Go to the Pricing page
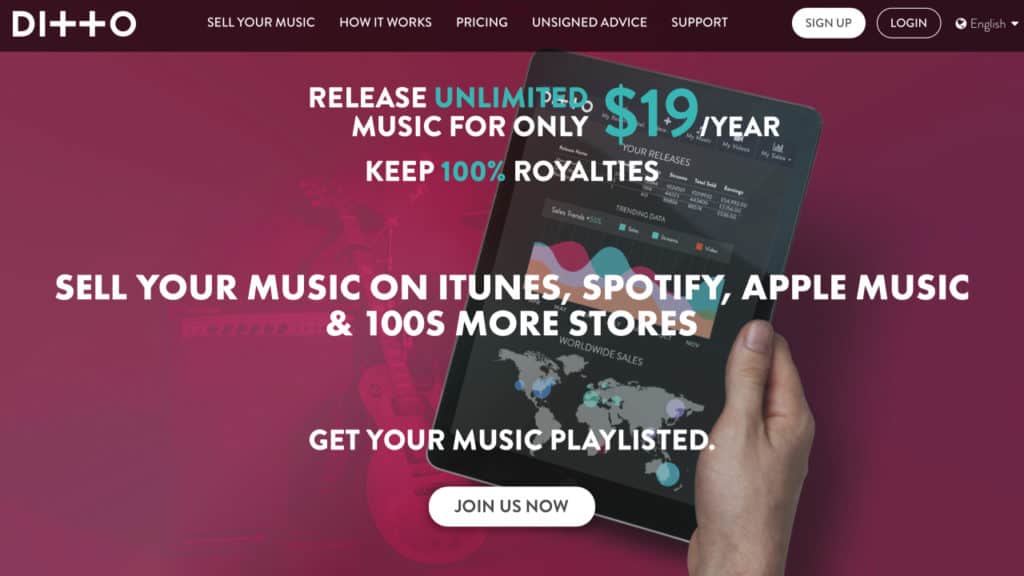 (x=482, y=22)
